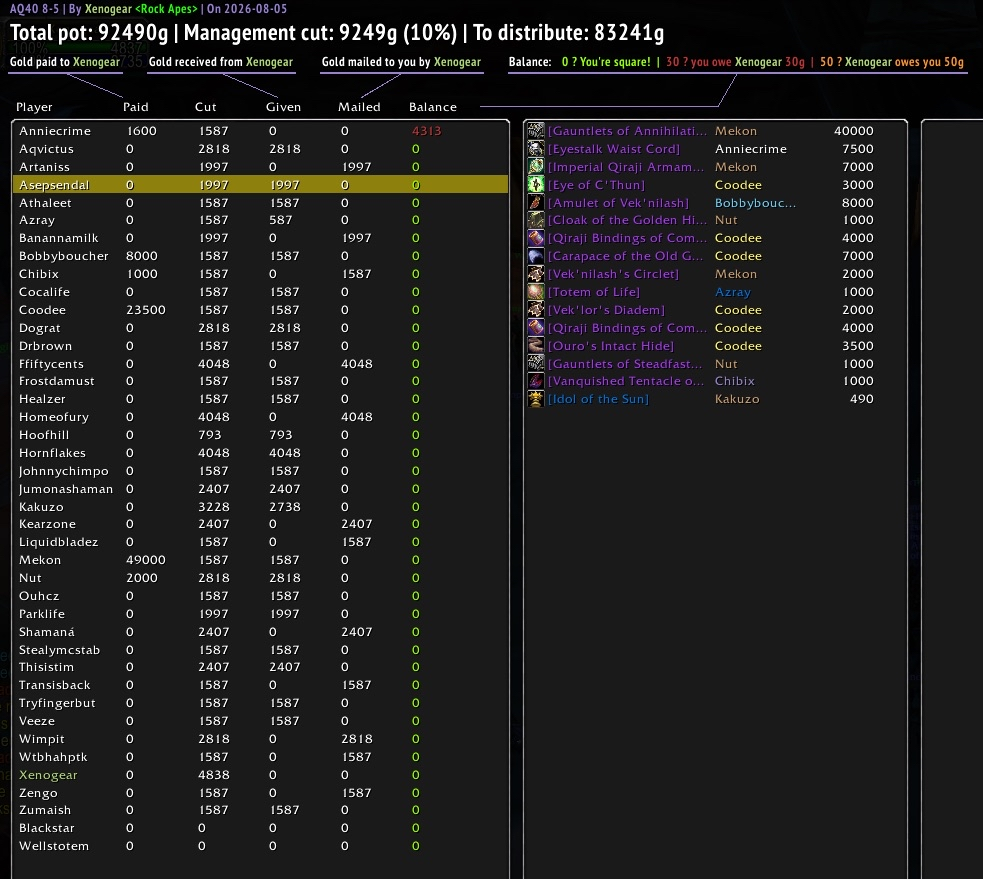Click Anniecrime's red 4313 balance

426,130
